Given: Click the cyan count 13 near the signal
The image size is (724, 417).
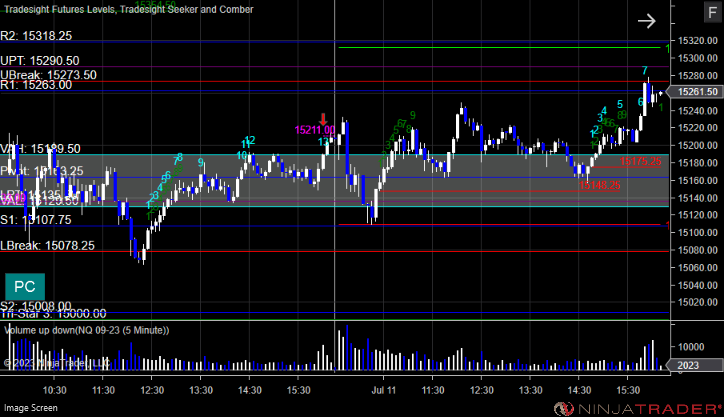Looking at the screenshot, I should click(x=323, y=142).
